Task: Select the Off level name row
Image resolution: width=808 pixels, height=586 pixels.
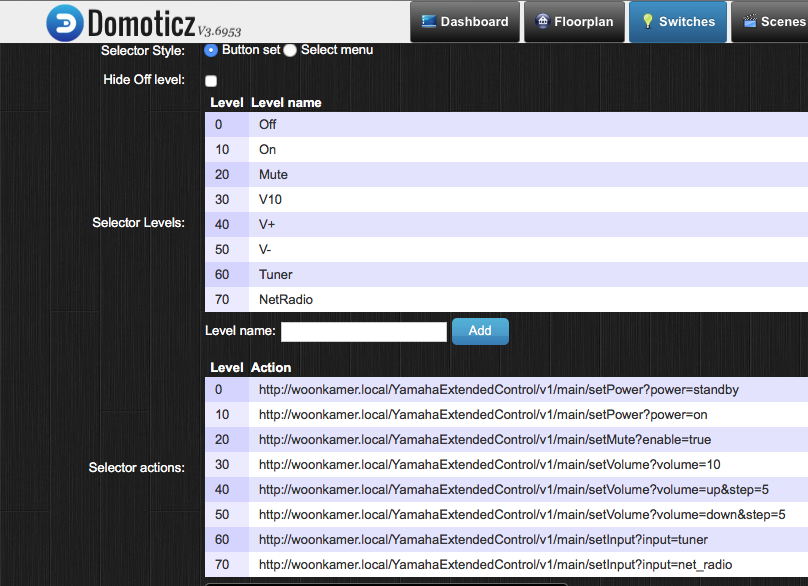Action: point(507,125)
